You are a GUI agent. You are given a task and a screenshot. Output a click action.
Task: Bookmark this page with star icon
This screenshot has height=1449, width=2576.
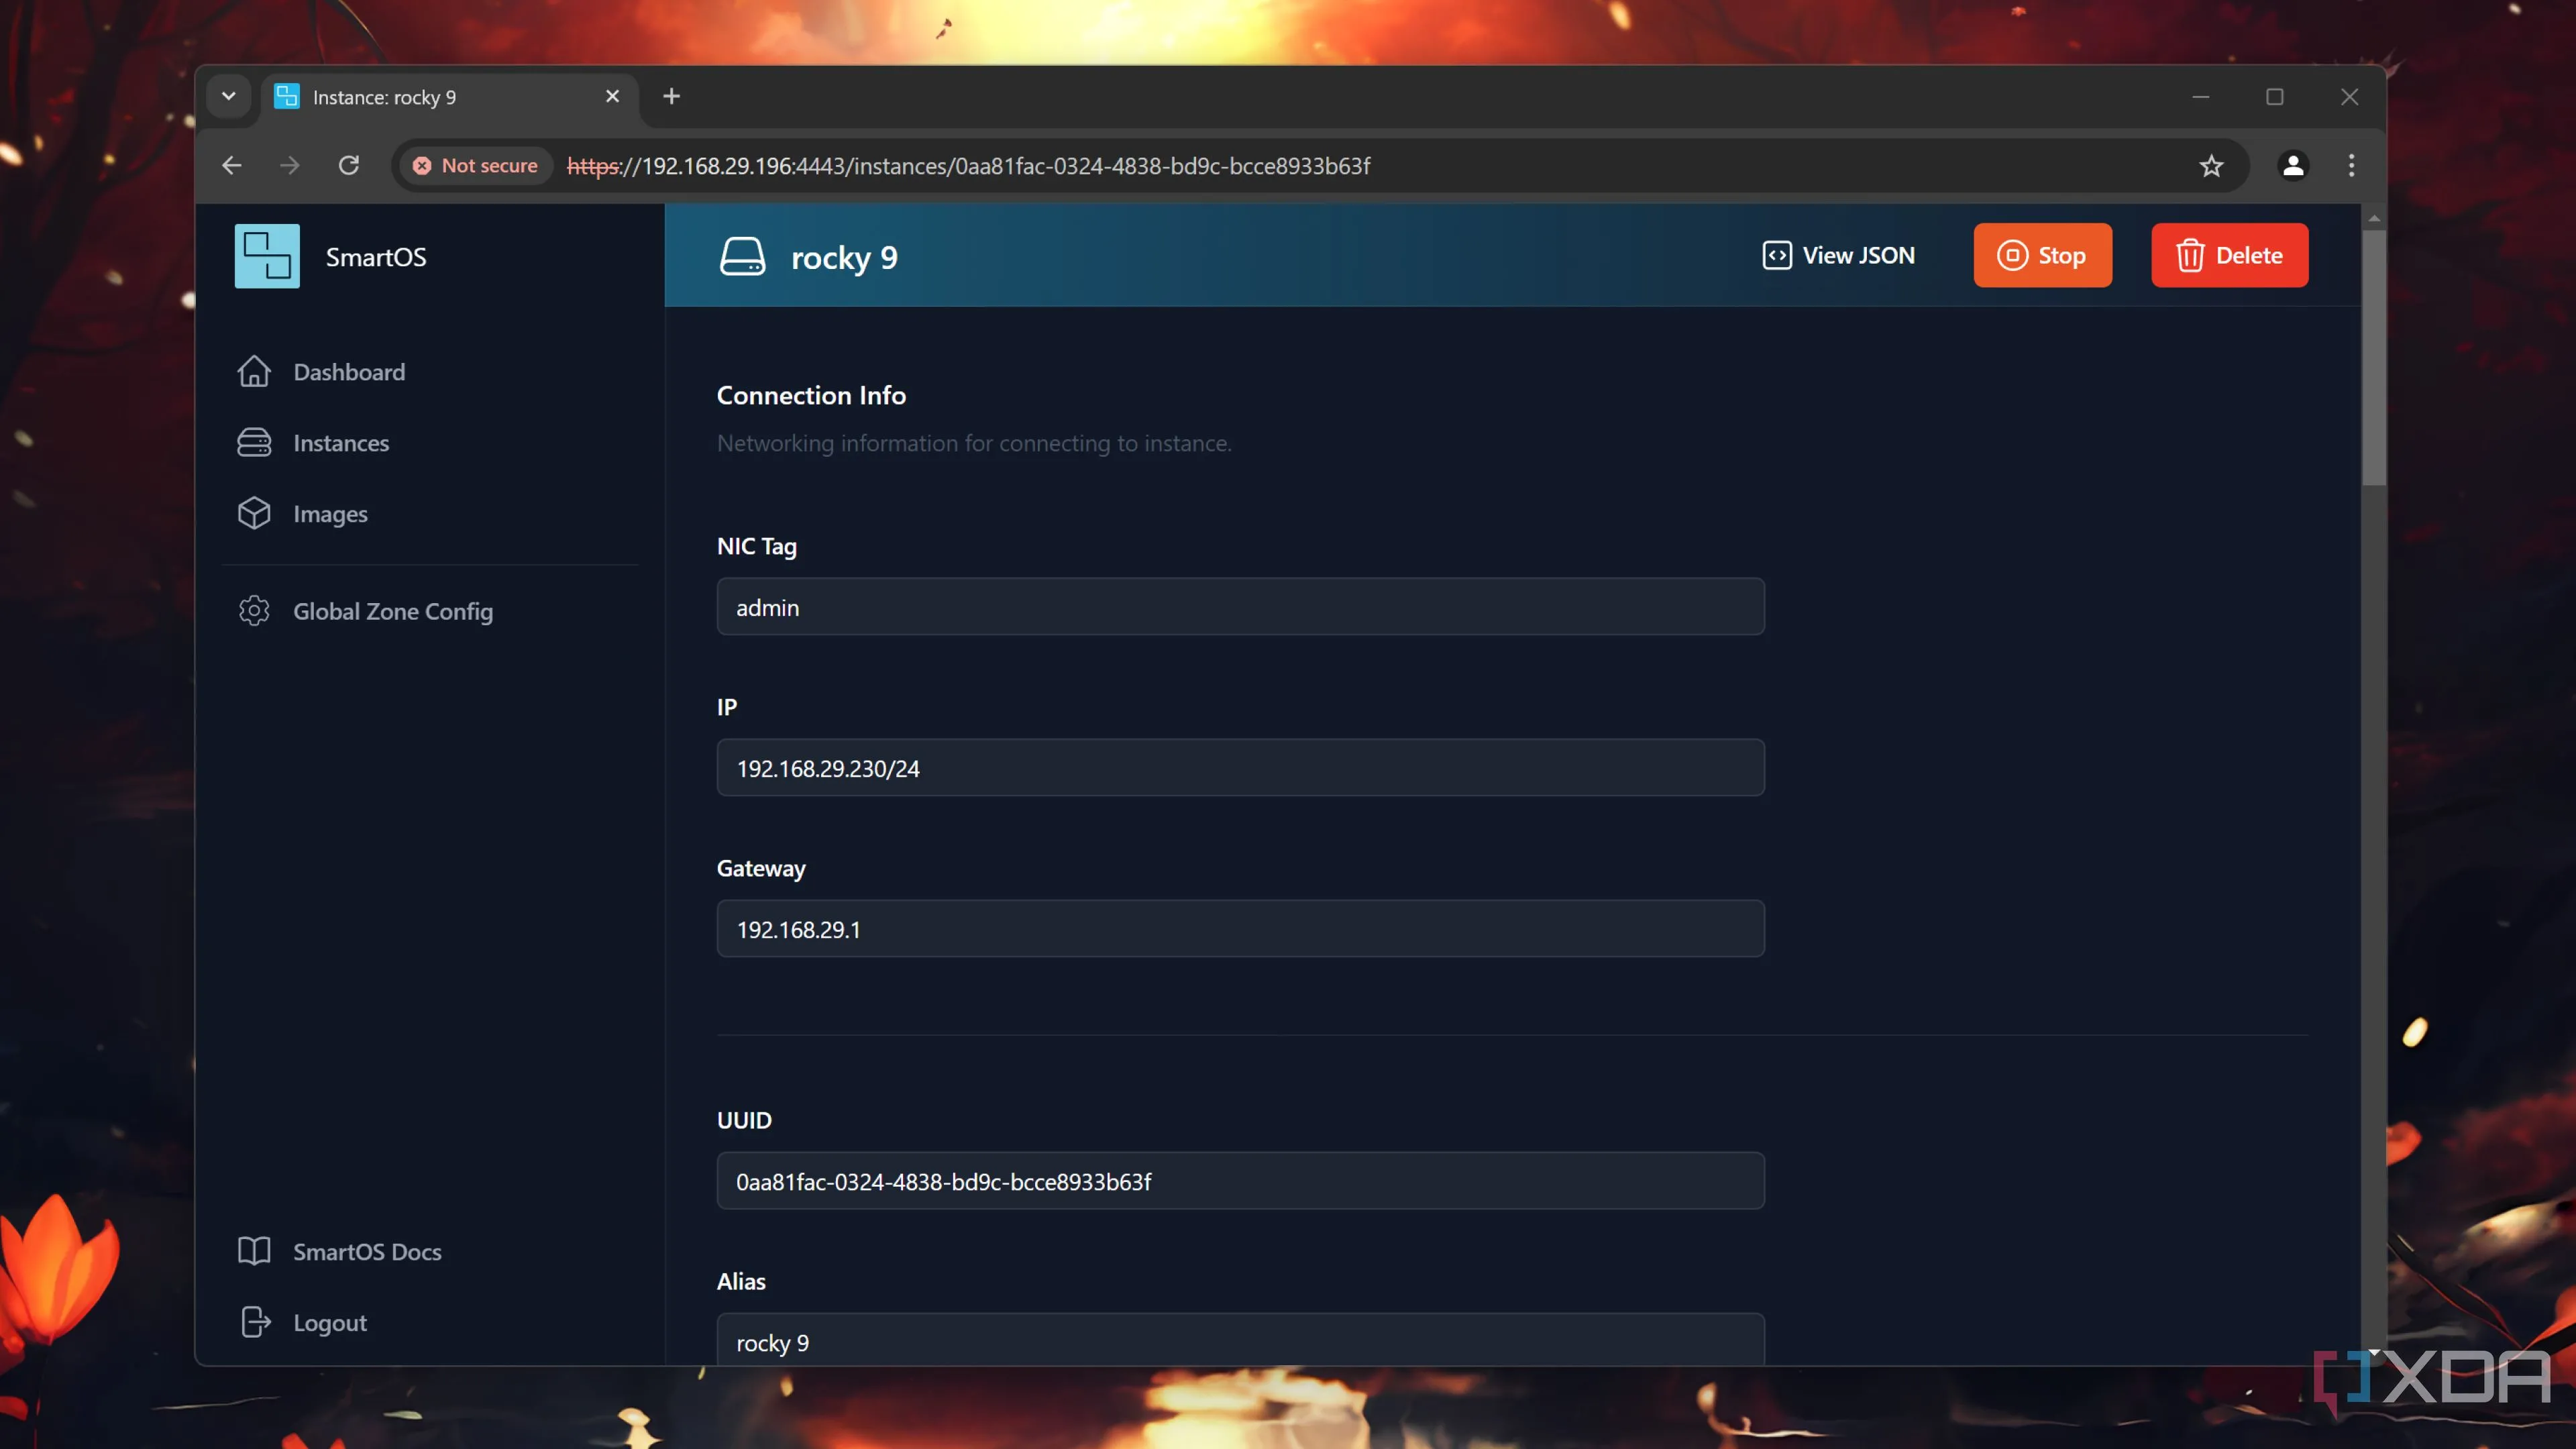click(x=2211, y=166)
